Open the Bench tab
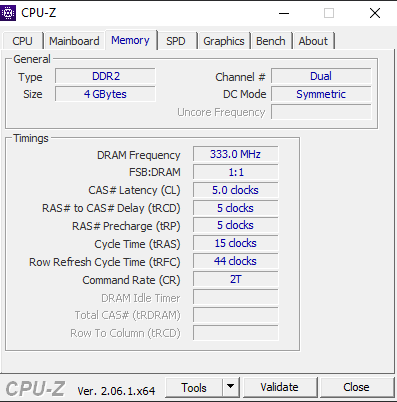Viewport: 397px width, 402px height. 271,41
